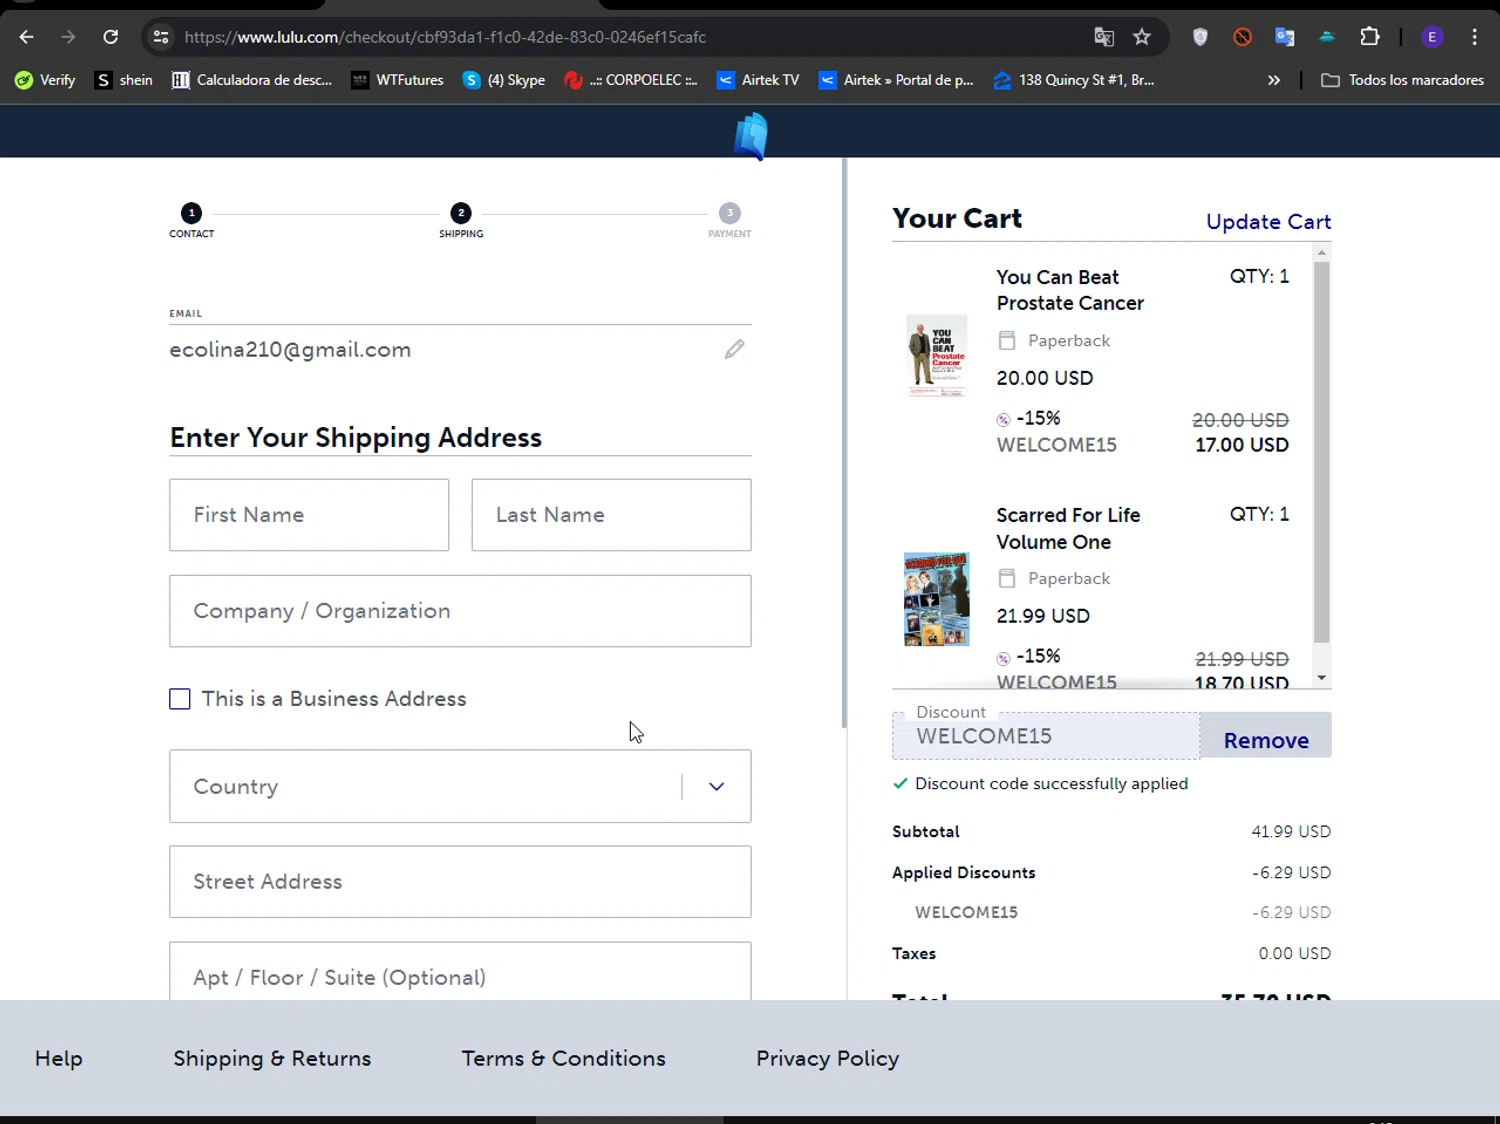The image size is (1500, 1124).
Task: Open site information icon in address bar
Action: tap(160, 37)
